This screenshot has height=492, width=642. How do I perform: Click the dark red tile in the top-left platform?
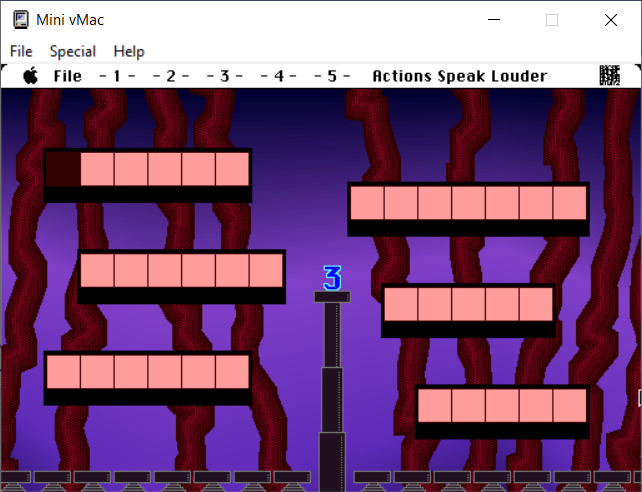click(x=63, y=169)
